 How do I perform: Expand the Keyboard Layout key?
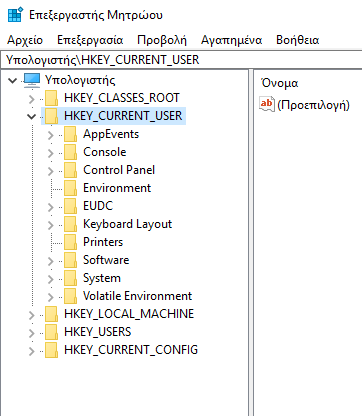[x=51, y=225]
